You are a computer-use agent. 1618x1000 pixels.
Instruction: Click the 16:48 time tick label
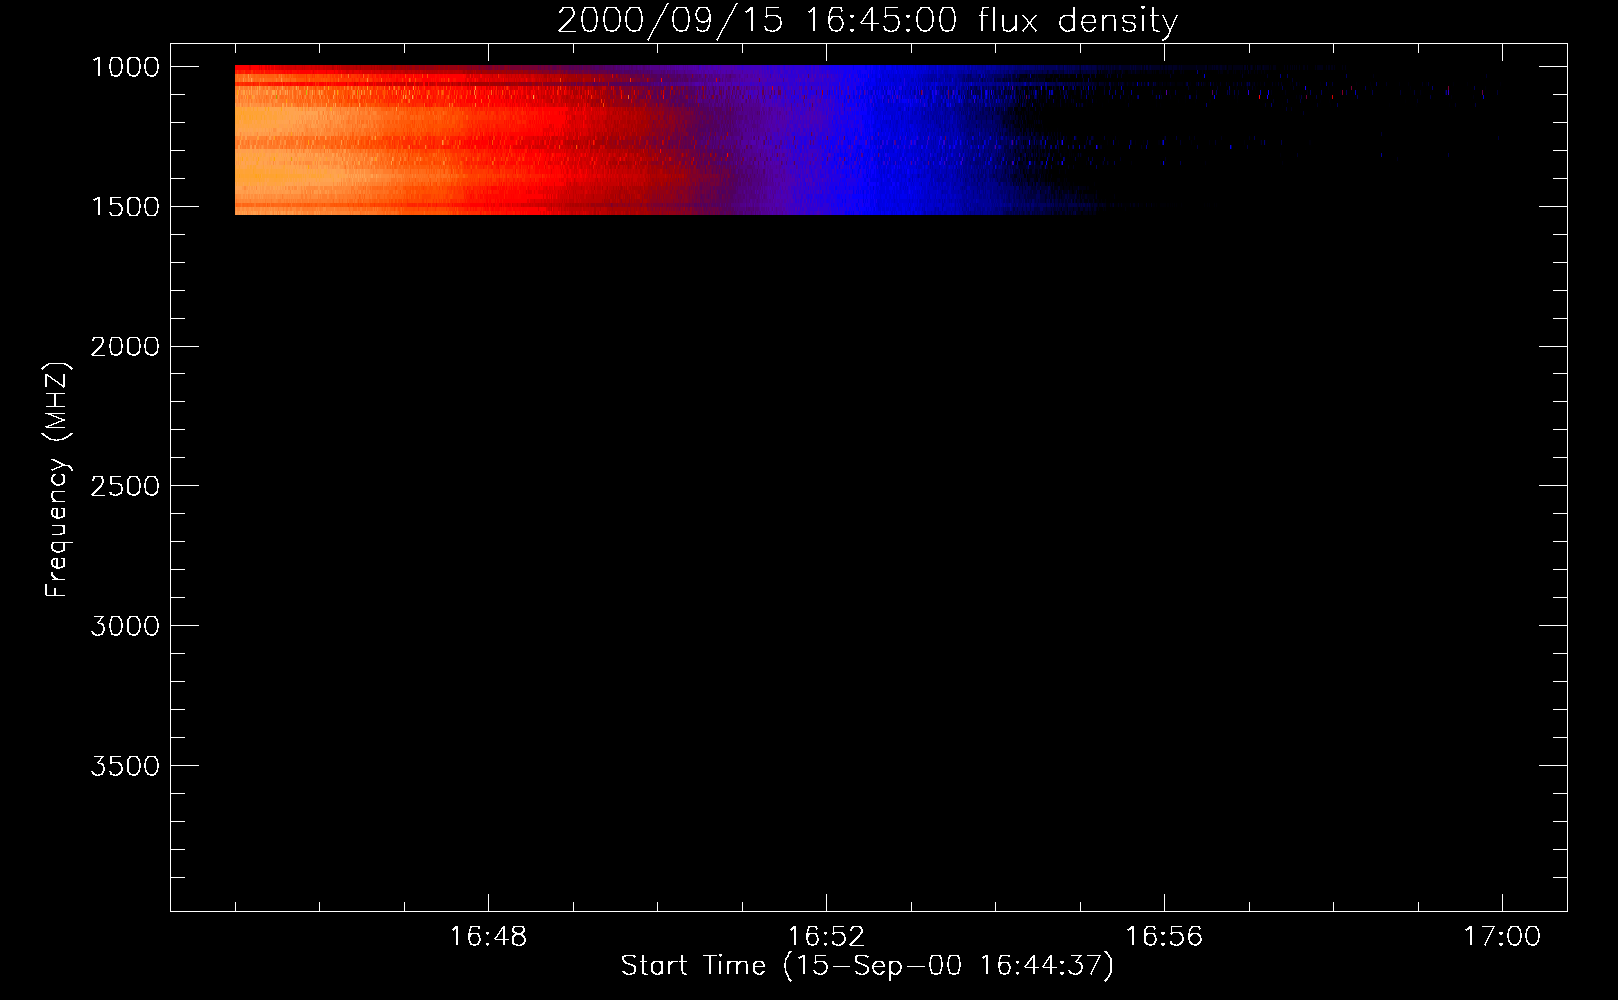pos(488,937)
